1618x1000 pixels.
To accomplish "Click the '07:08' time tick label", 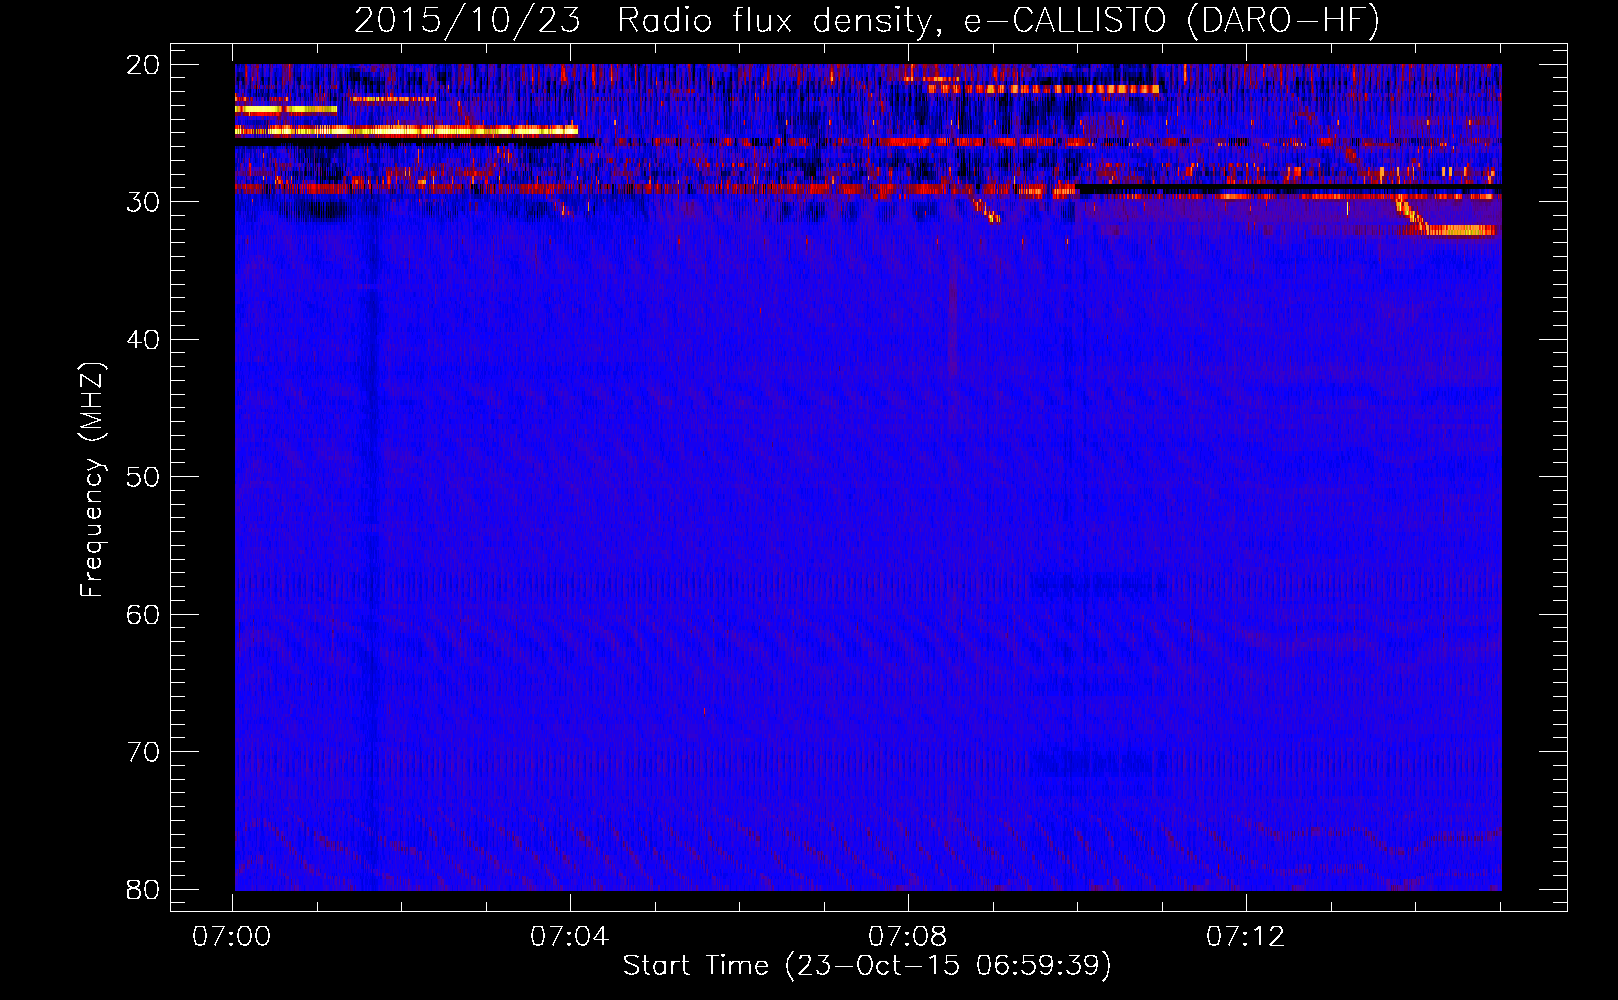I will (908, 937).
